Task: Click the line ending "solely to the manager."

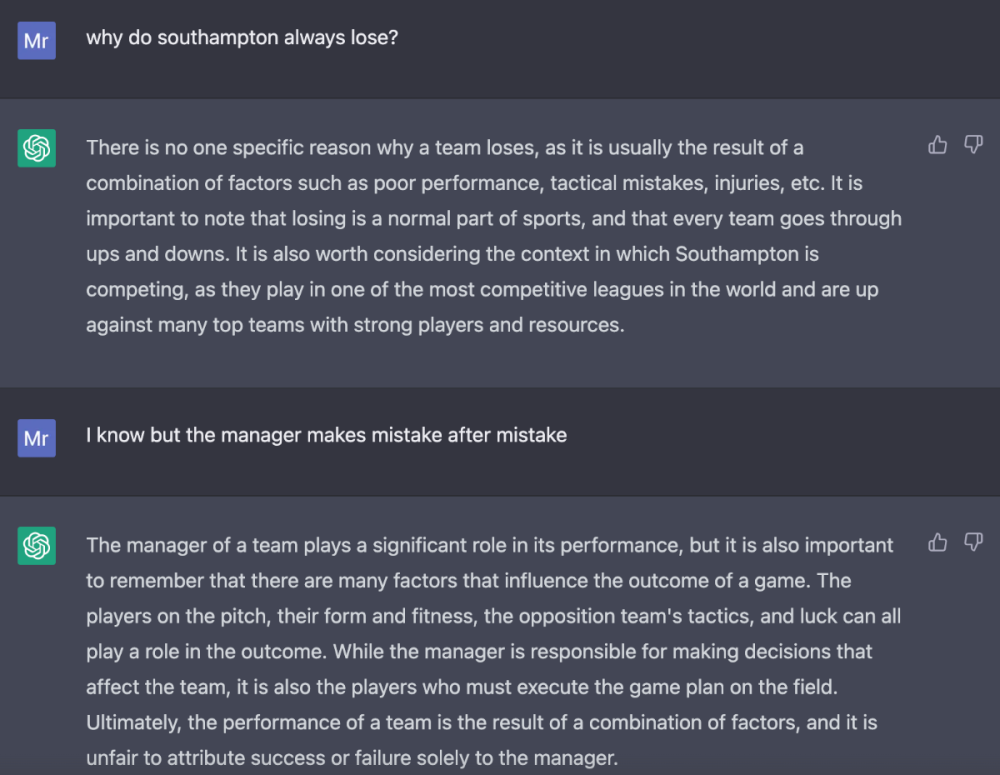Action: click(352, 758)
